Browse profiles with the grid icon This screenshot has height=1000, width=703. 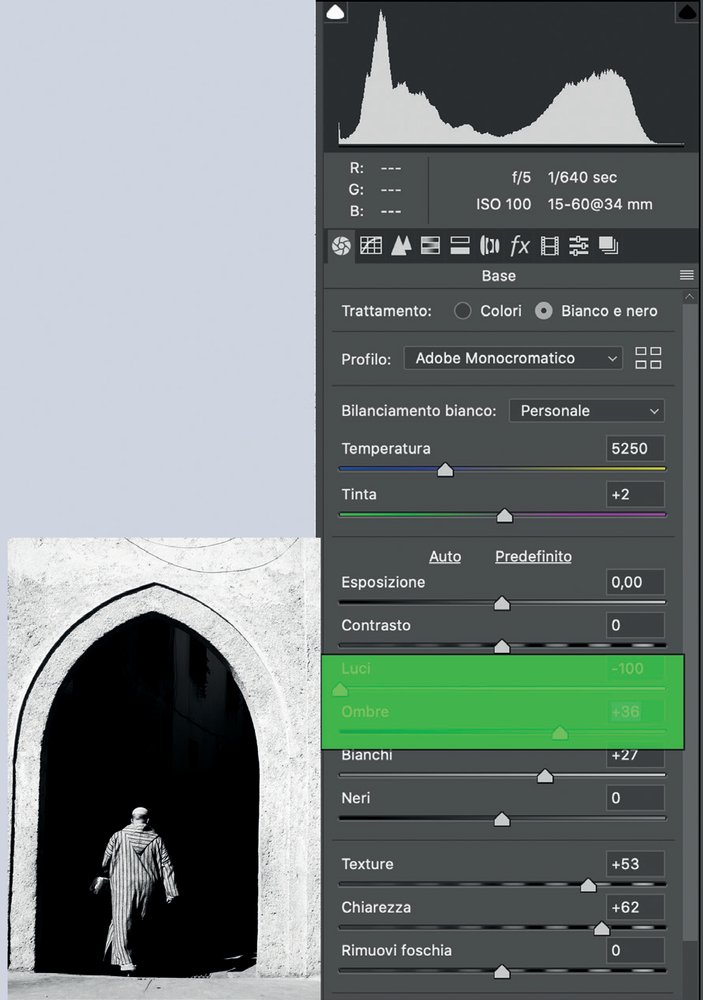(x=648, y=358)
